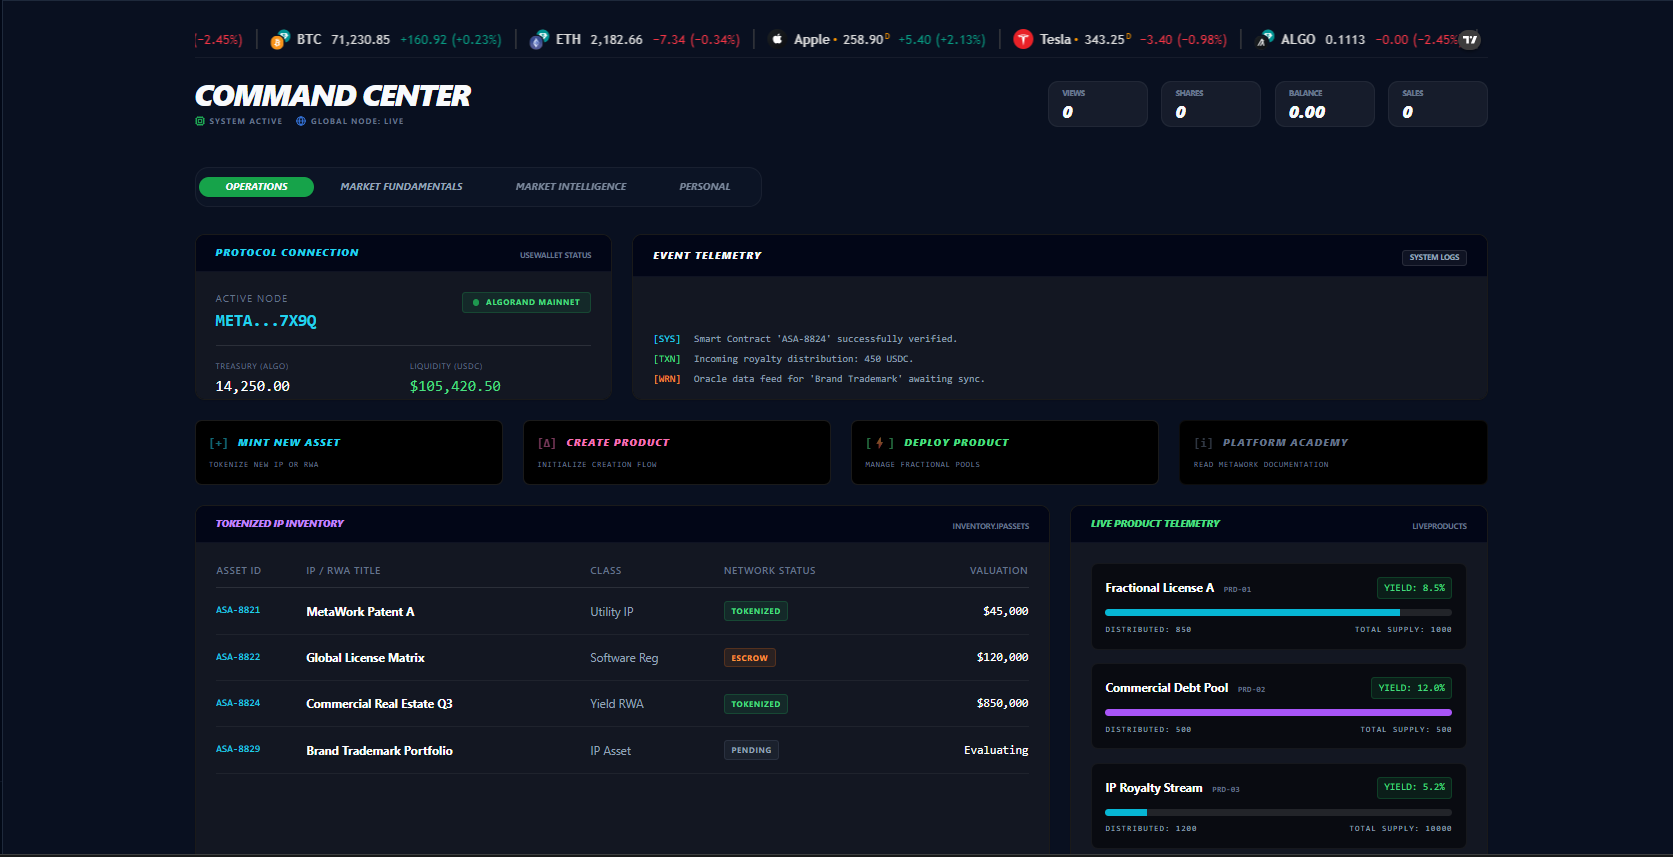
Task: Click the Apple logo in ticker
Action: pos(777,40)
